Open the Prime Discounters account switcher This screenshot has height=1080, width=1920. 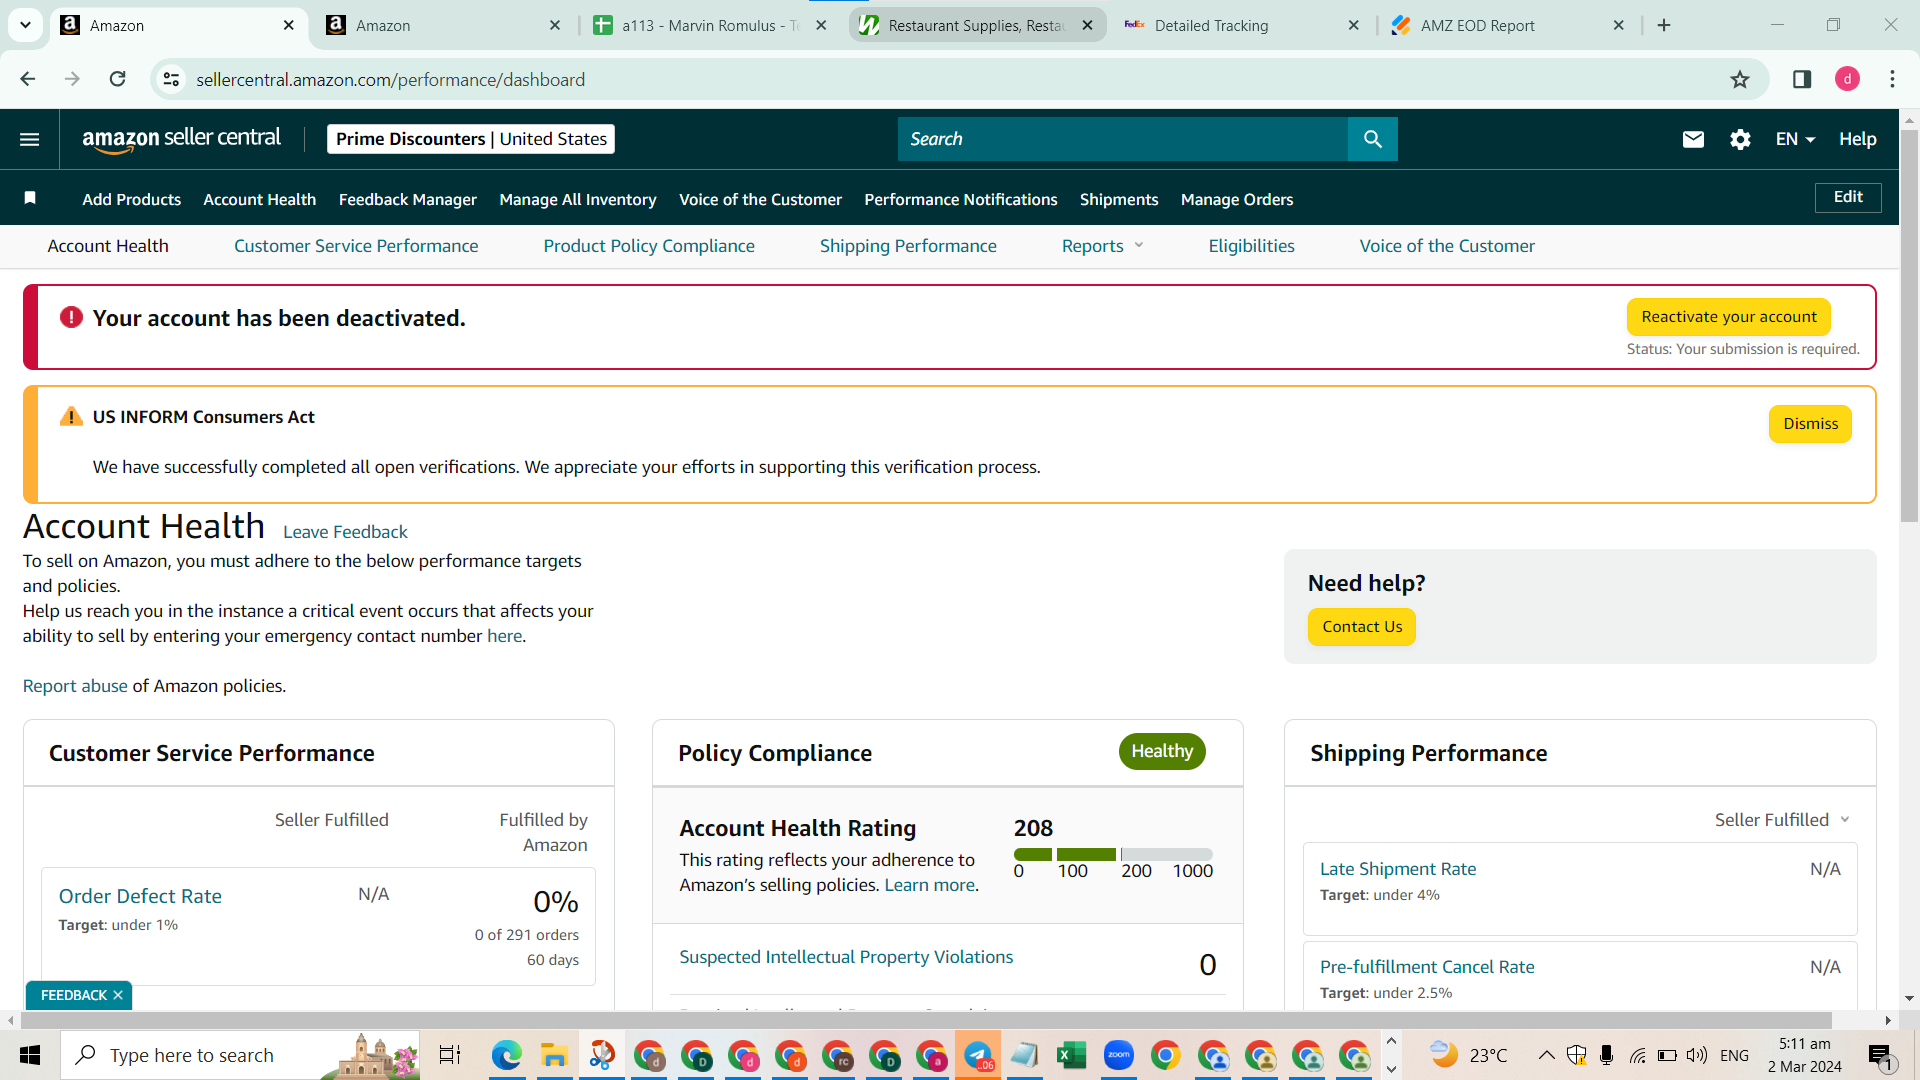click(x=471, y=139)
